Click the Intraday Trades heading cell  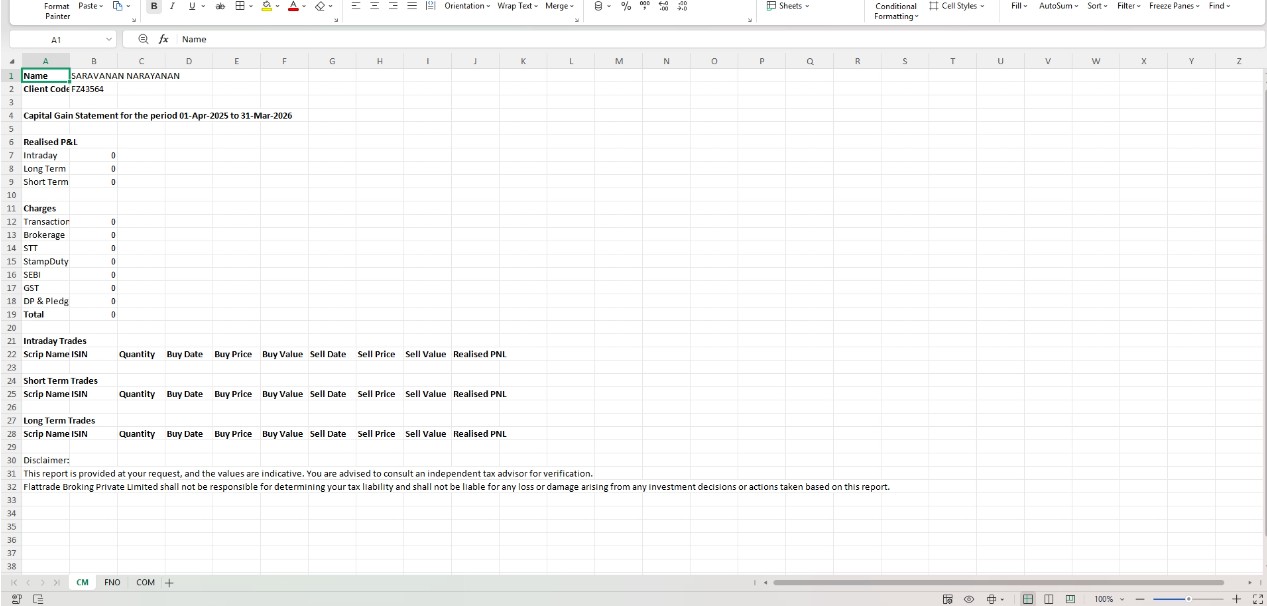[x=55, y=341]
